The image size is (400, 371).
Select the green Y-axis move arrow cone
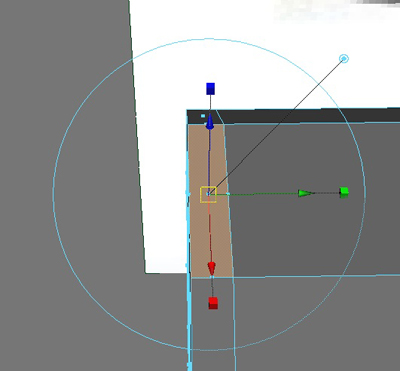(306, 193)
